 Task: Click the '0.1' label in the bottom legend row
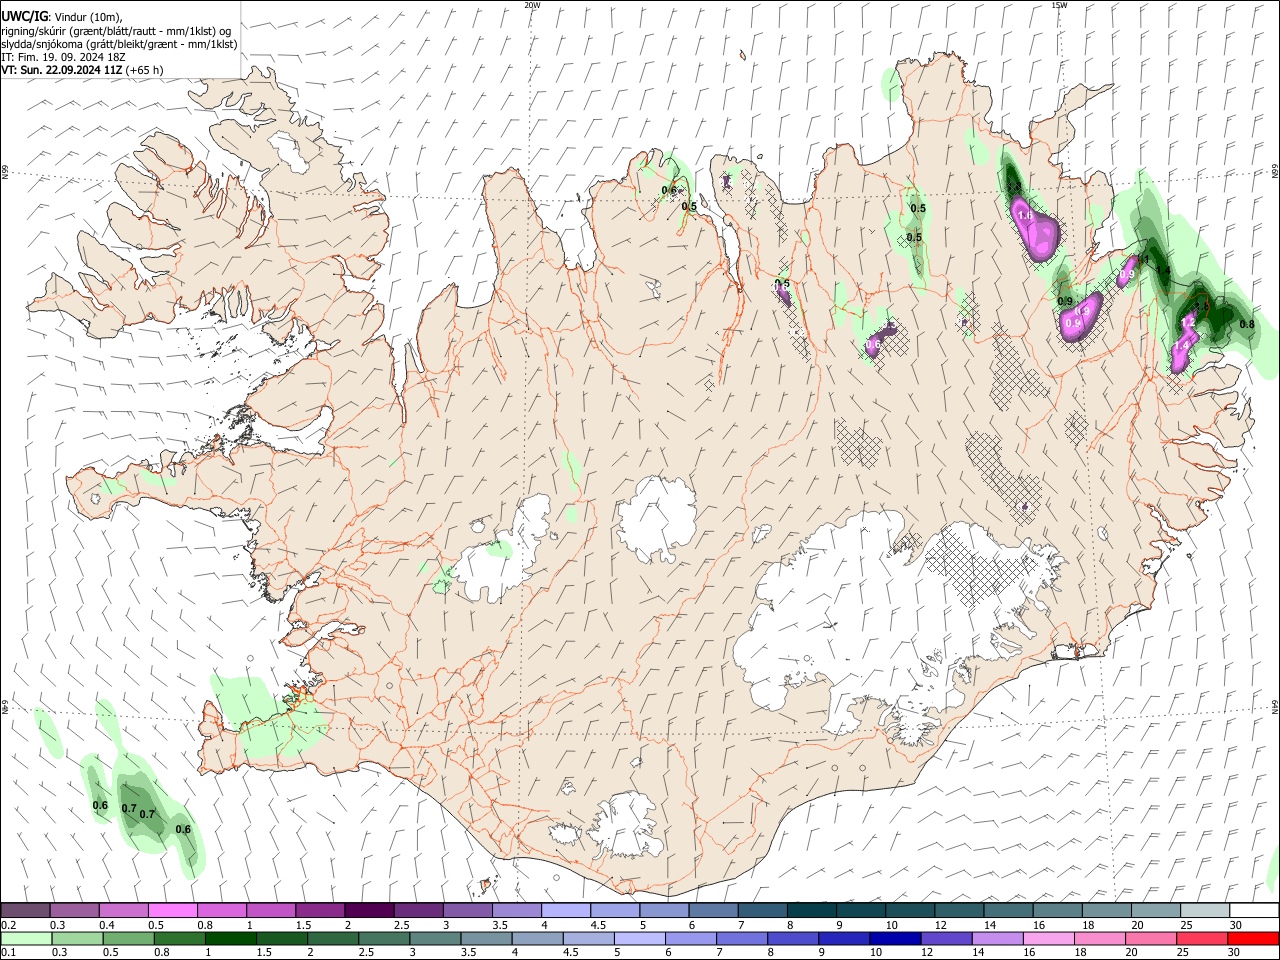tap(9, 952)
